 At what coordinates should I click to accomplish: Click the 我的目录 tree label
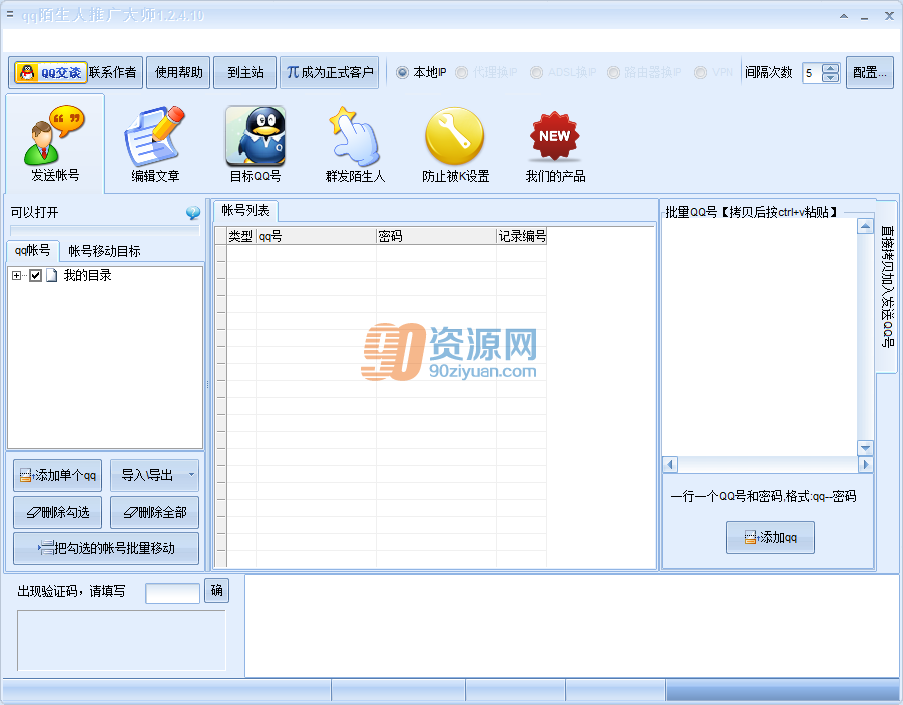click(87, 275)
